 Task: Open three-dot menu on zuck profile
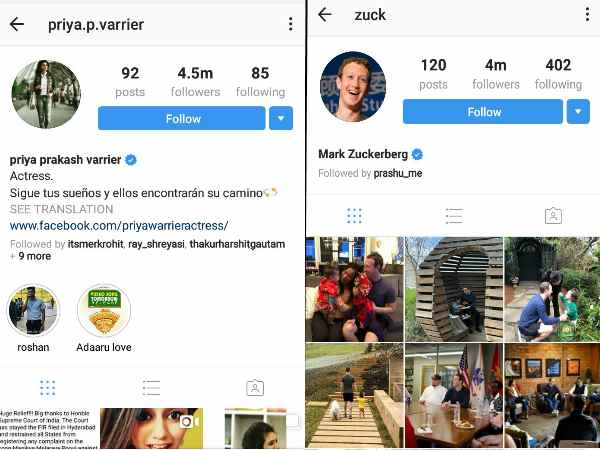[x=587, y=15]
